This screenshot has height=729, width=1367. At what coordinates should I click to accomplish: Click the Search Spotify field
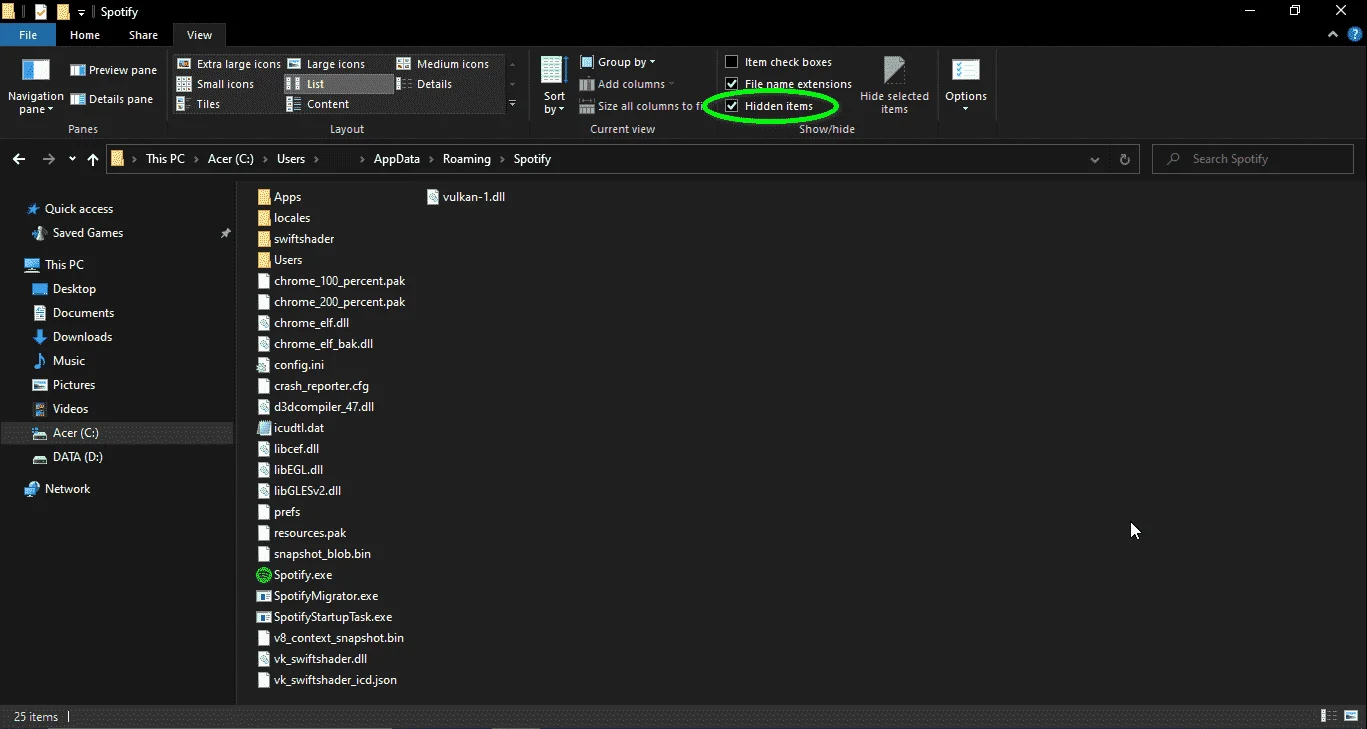coord(1253,159)
